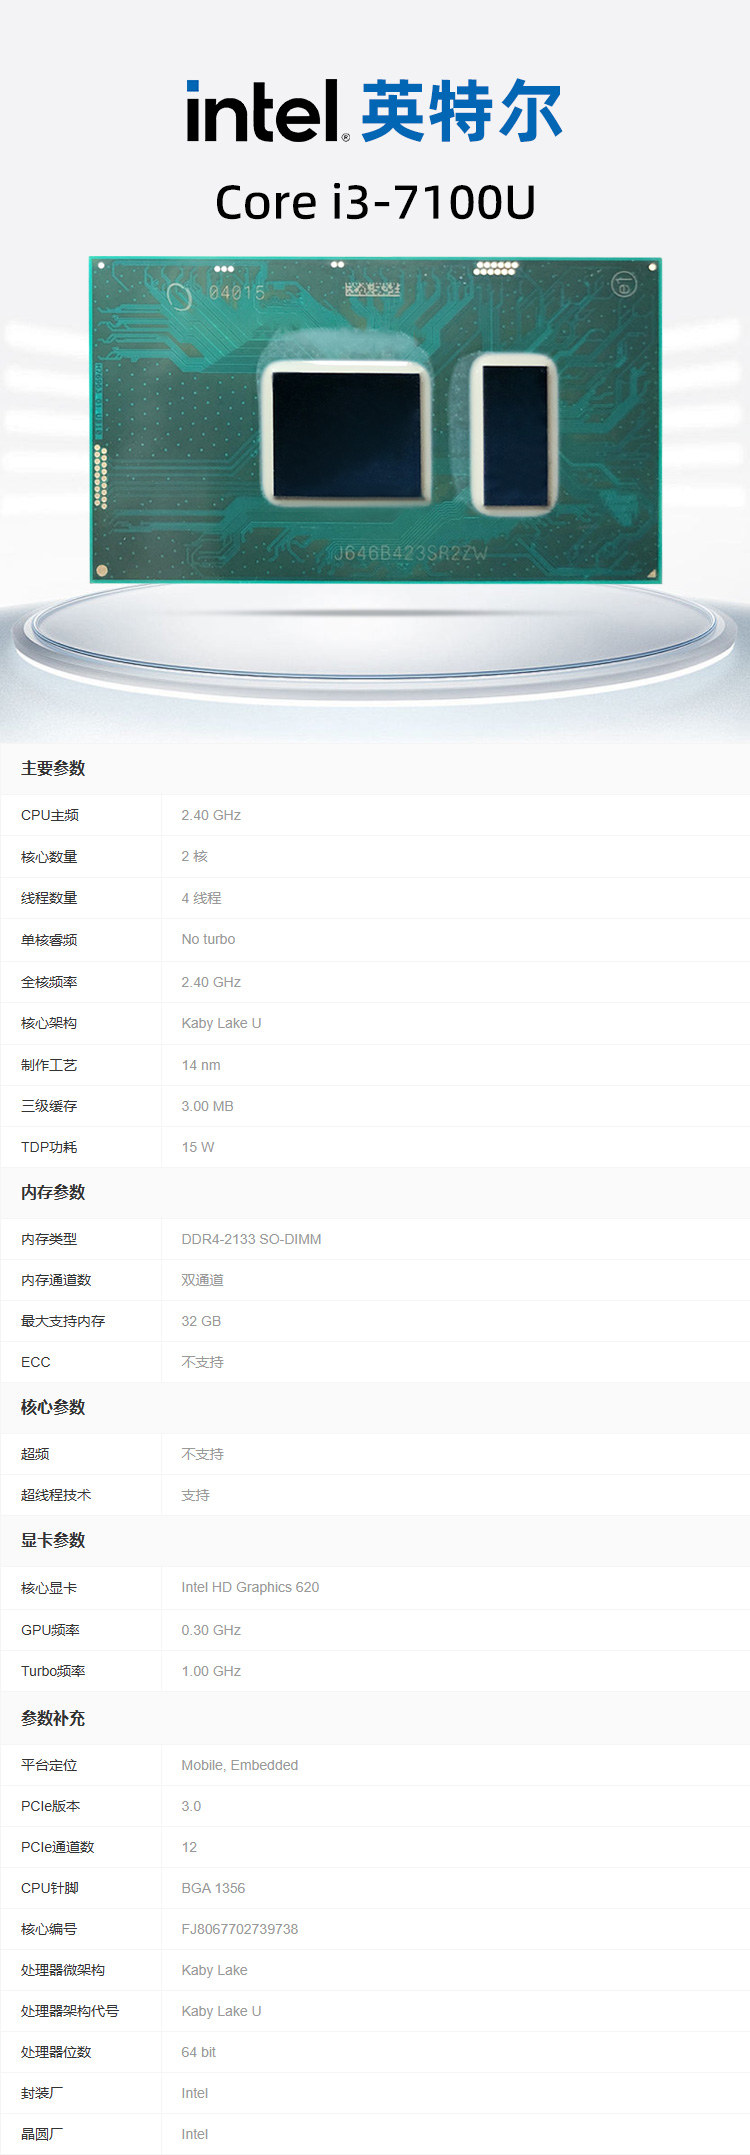
Task: Select the FJ8067702739738 value
Action: pyautogui.click(x=240, y=1929)
